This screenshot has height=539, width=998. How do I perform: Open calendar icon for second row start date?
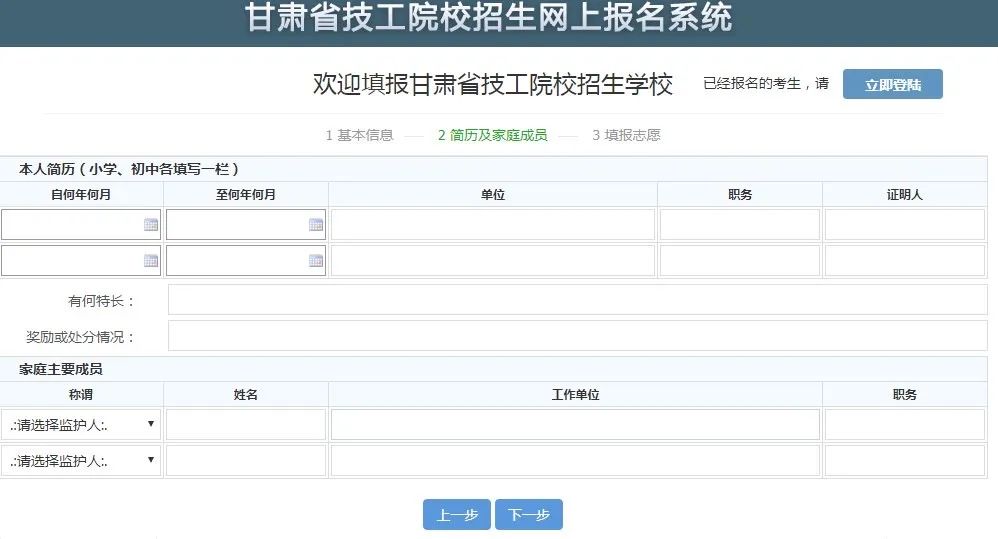coord(151,261)
